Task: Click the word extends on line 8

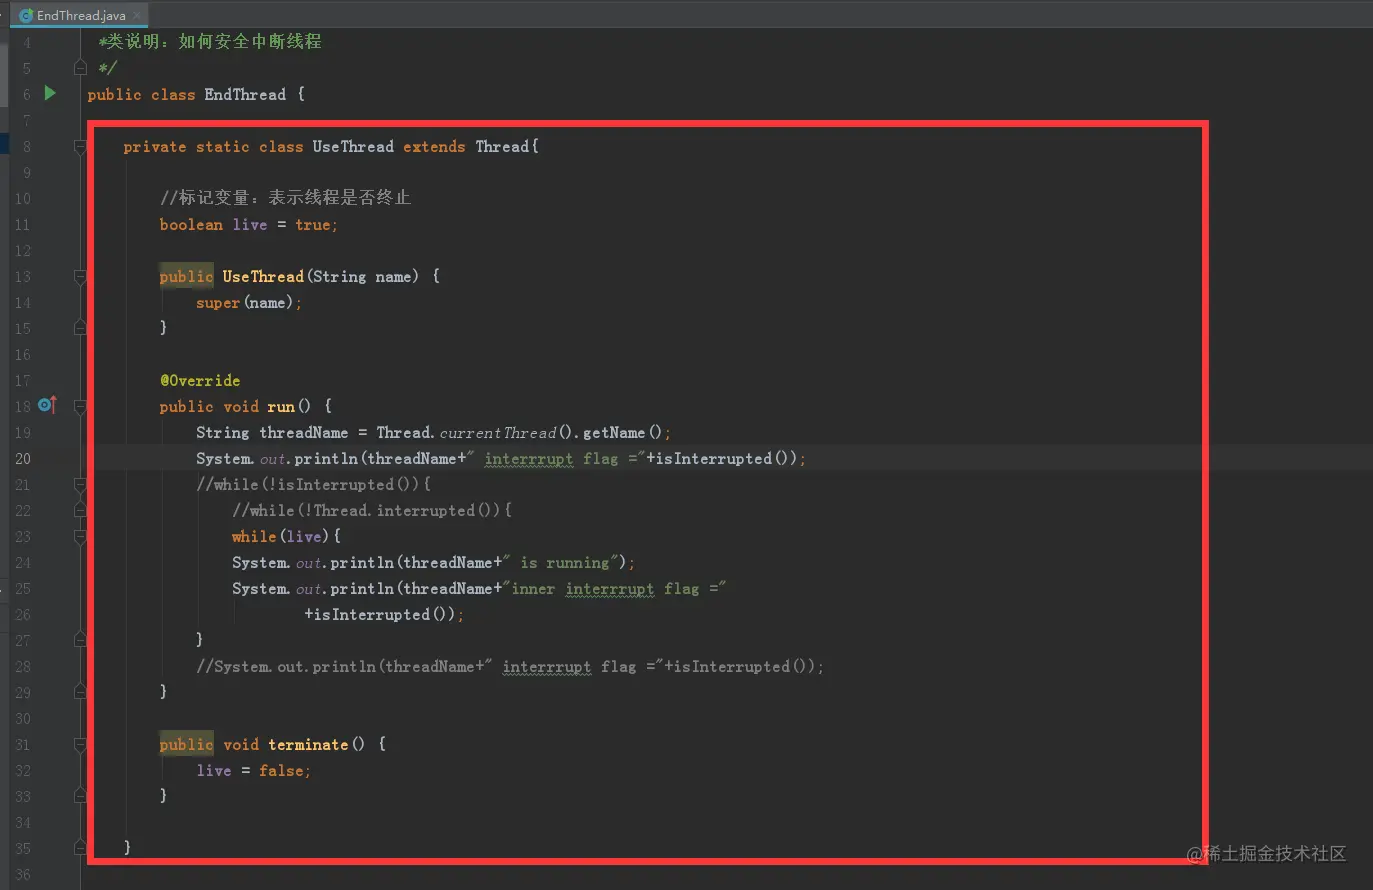Action: (434, 146)
